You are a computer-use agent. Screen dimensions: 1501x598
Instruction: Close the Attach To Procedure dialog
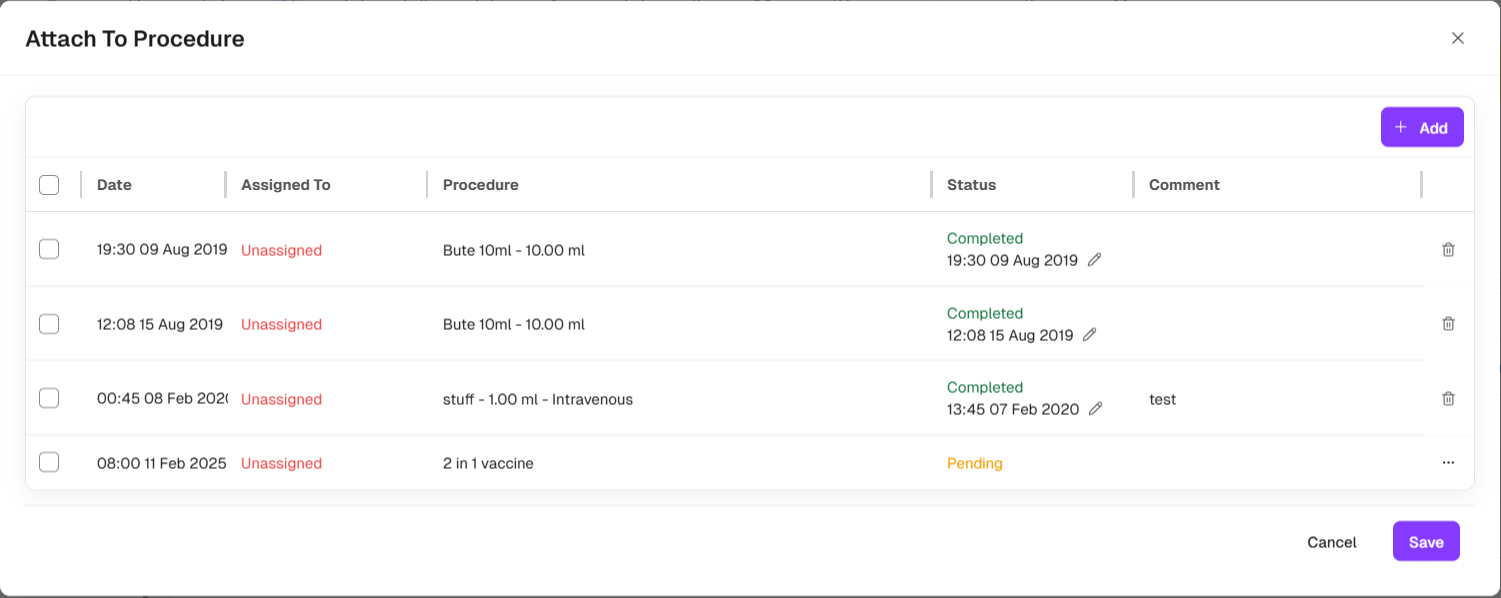point(1457,39)
